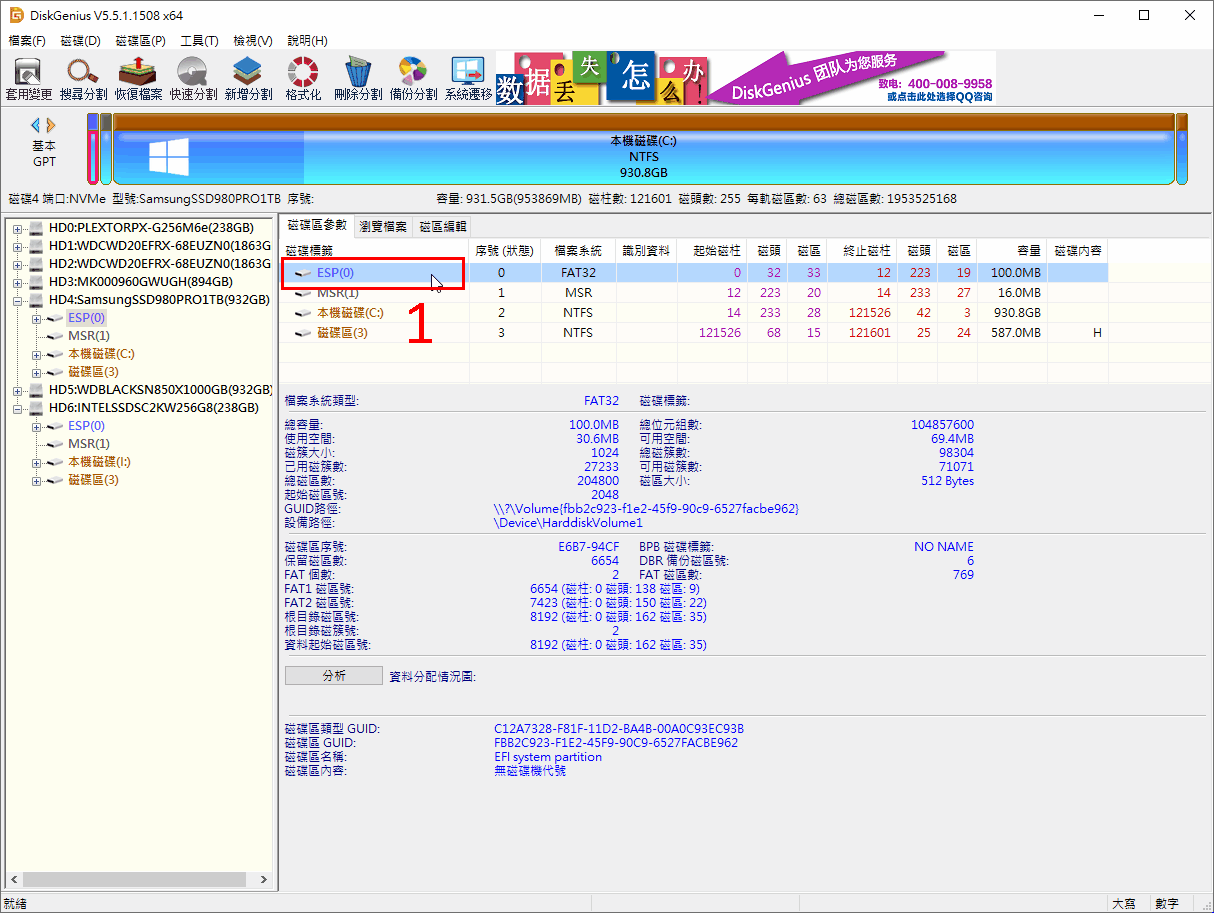
Task: Click the 磁碟標籤 column header
Action: tap(375, 250)
